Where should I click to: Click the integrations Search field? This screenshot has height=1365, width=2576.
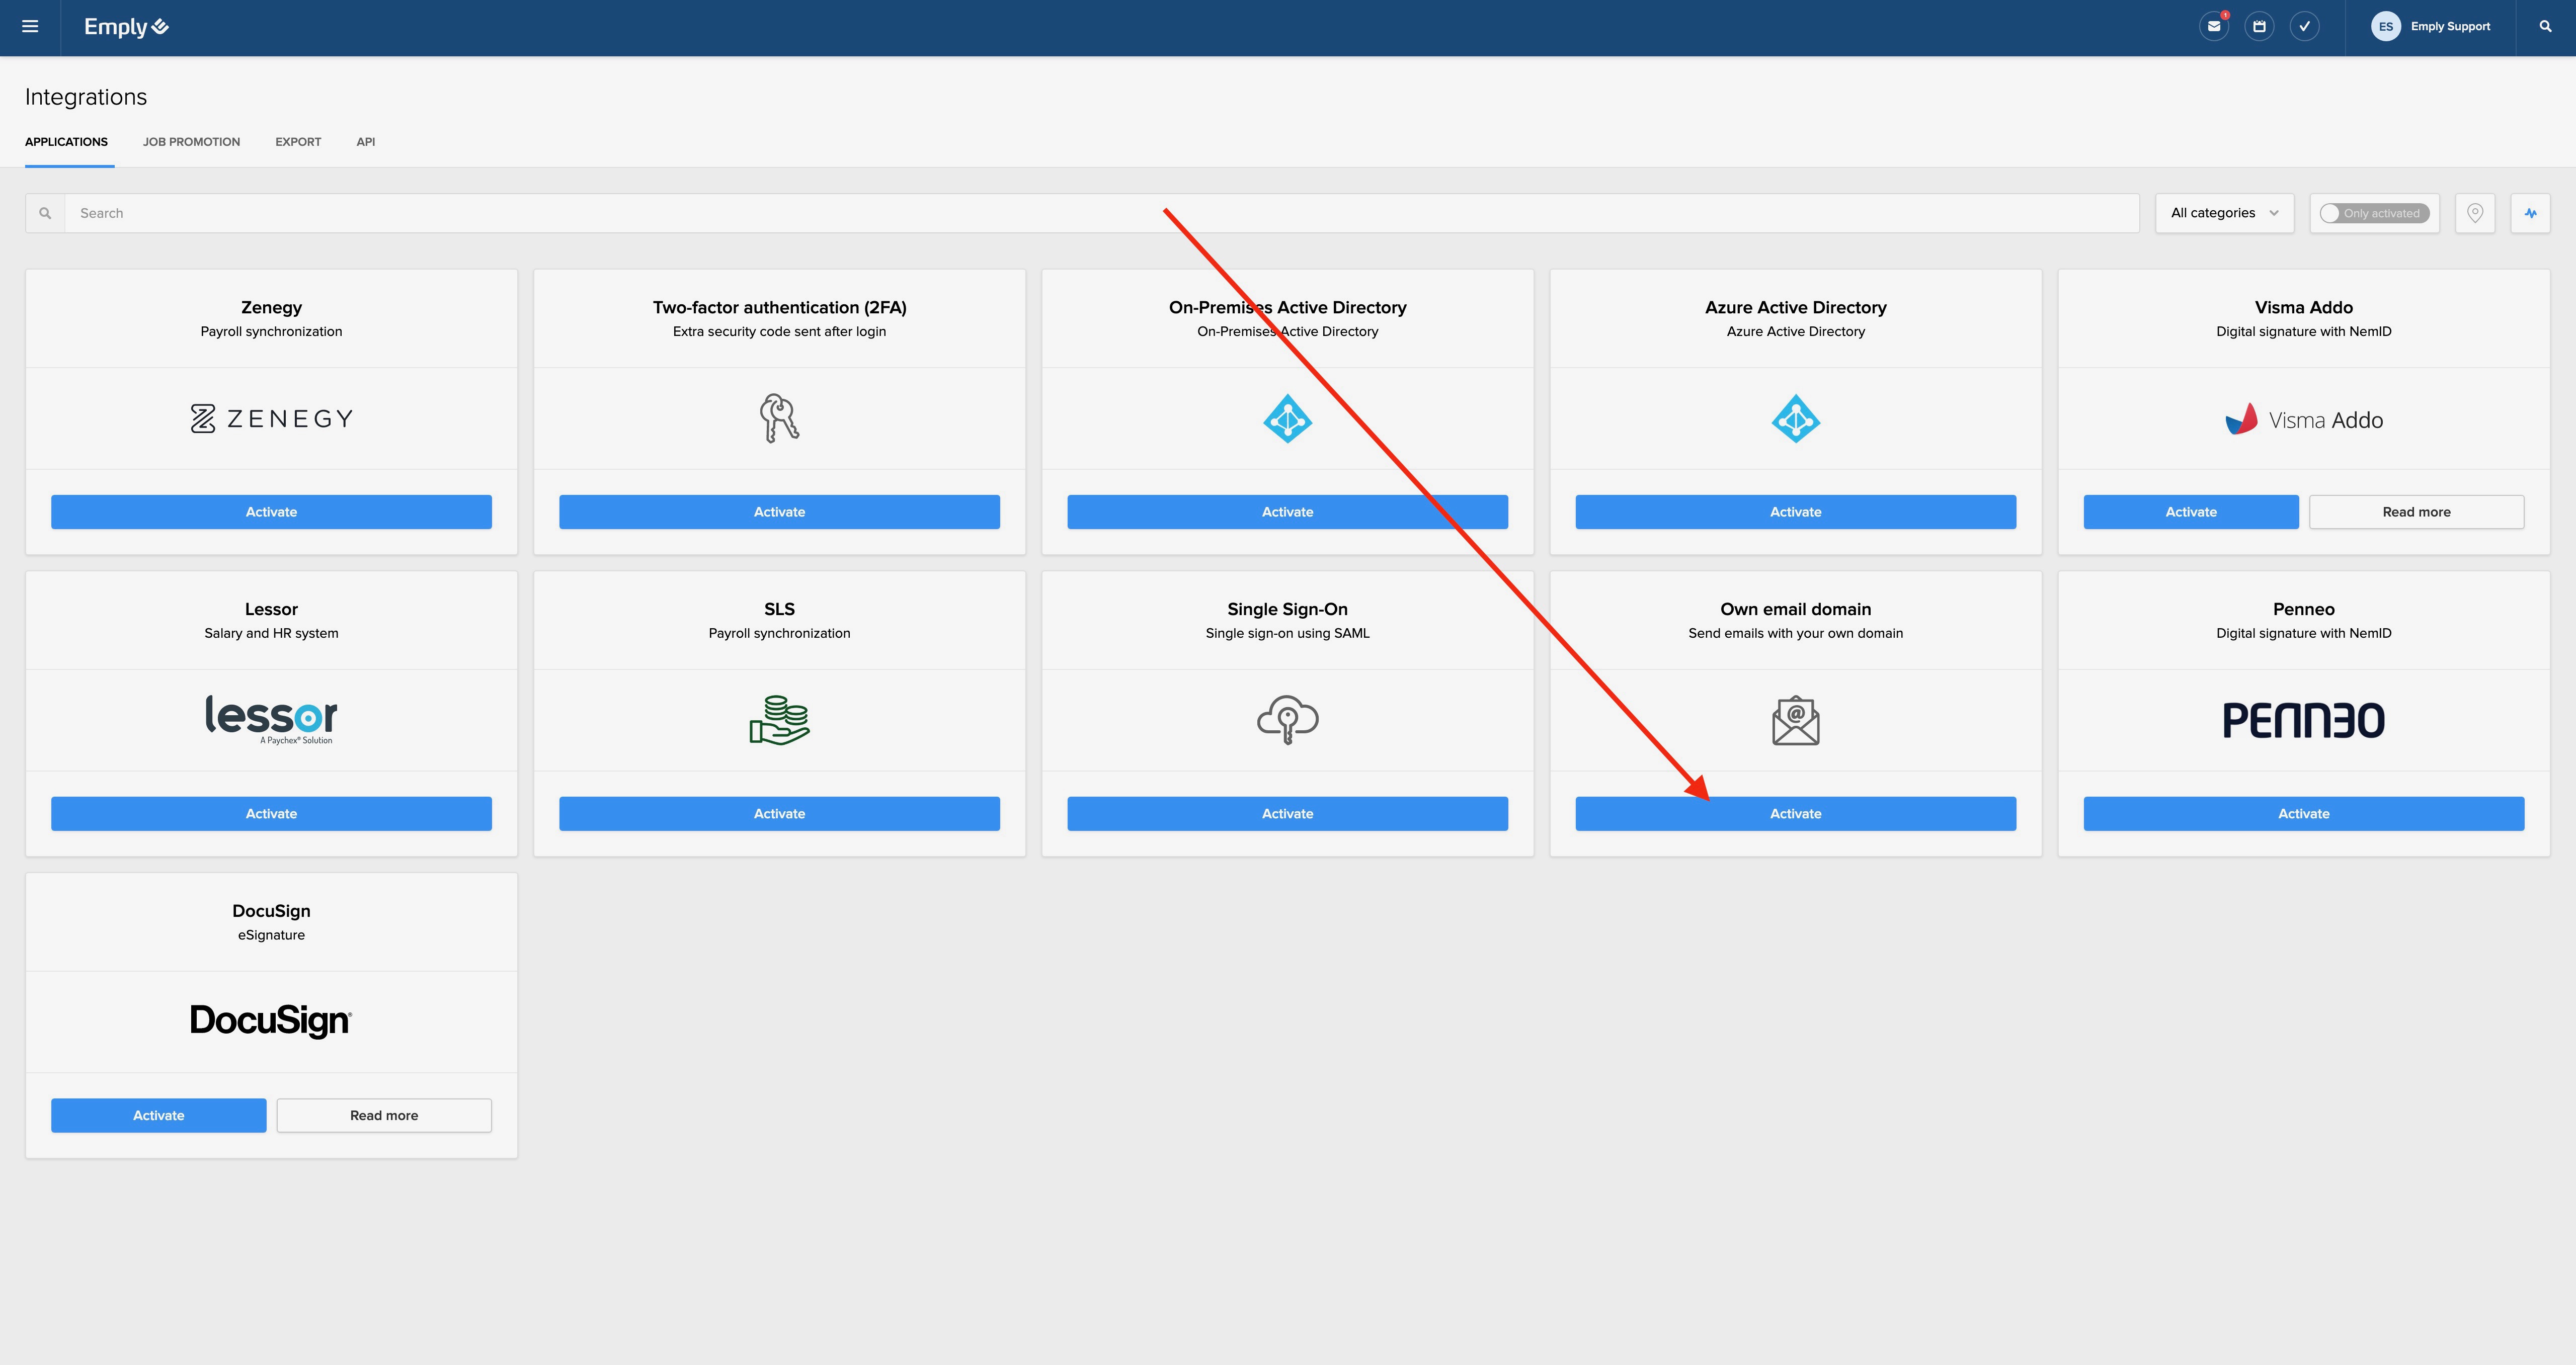[x=1100, y=213]
